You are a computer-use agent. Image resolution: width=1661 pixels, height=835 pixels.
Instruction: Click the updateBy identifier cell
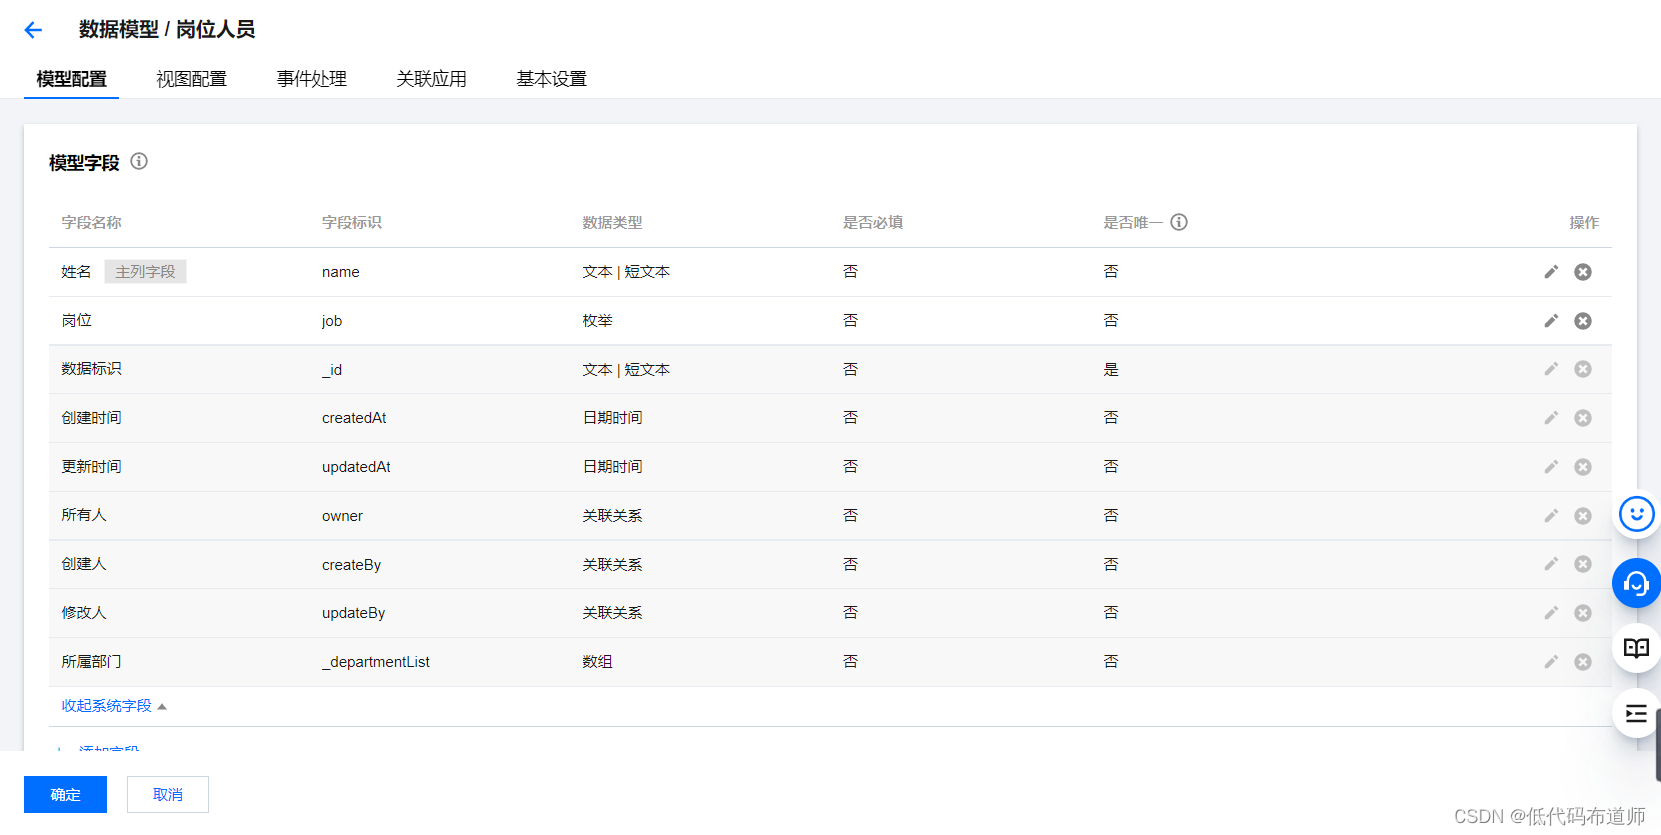tap(353, 613)
